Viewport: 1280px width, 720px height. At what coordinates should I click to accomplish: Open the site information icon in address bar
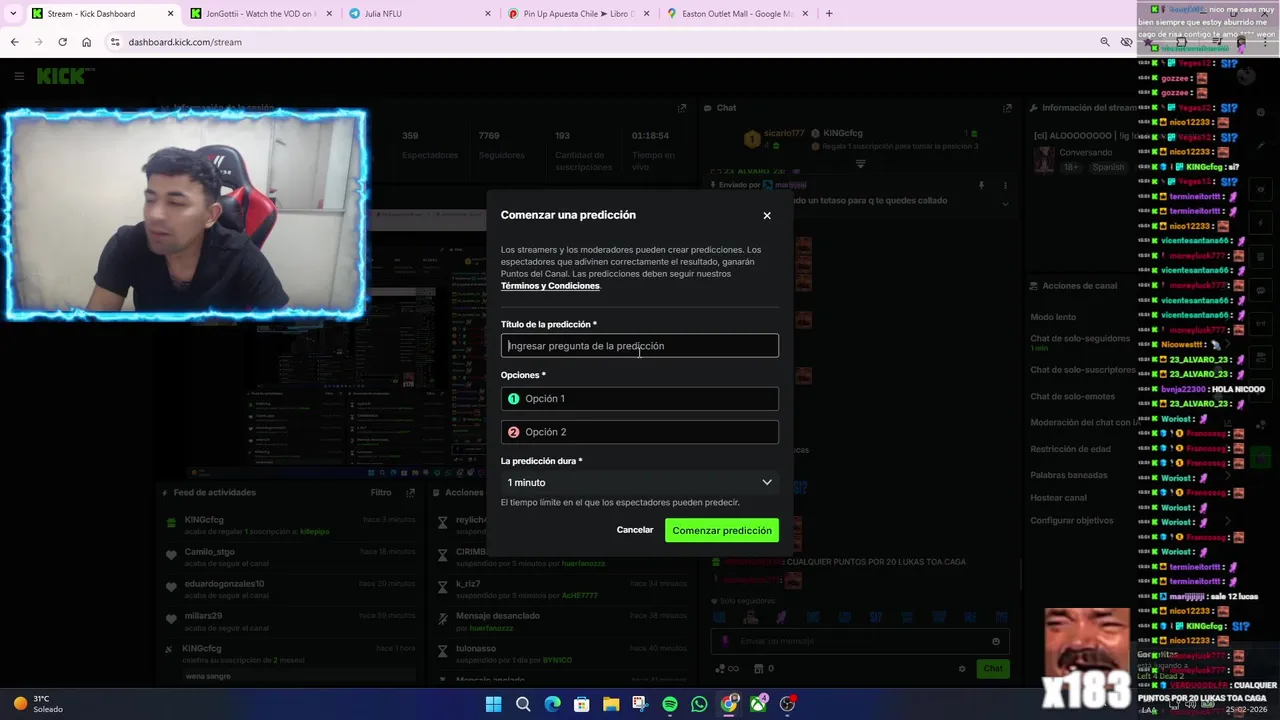115,42
